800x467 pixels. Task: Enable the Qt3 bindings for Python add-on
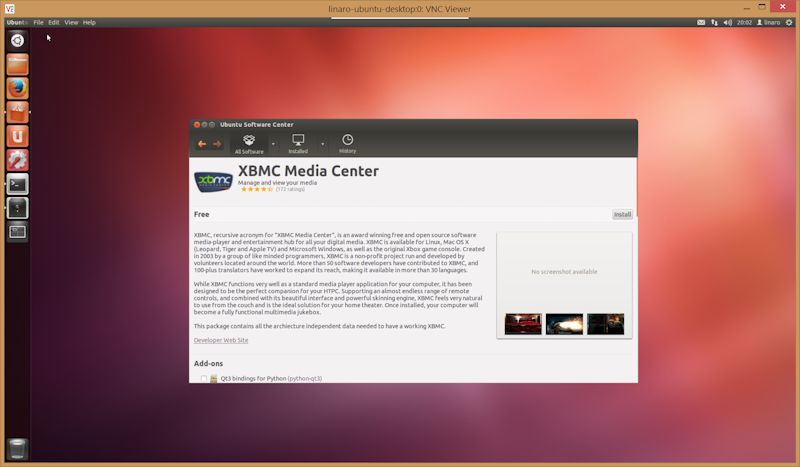pos(204,379)
